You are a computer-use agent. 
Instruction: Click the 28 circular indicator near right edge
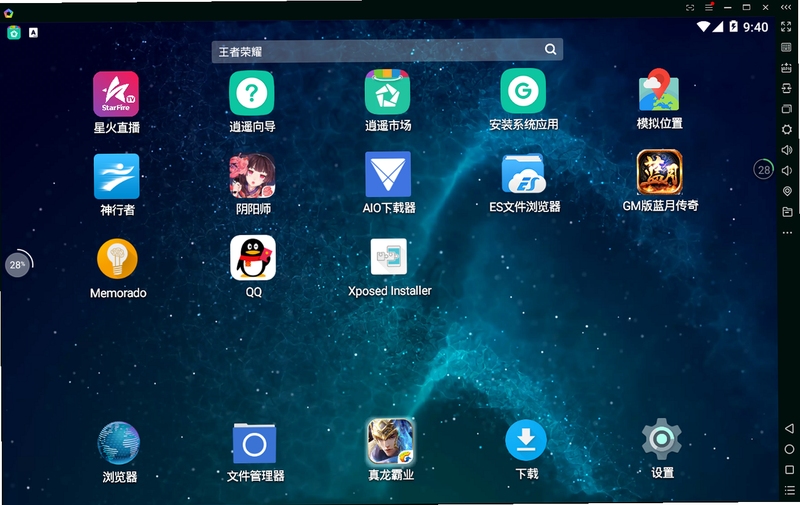click(x=764, y=169)
